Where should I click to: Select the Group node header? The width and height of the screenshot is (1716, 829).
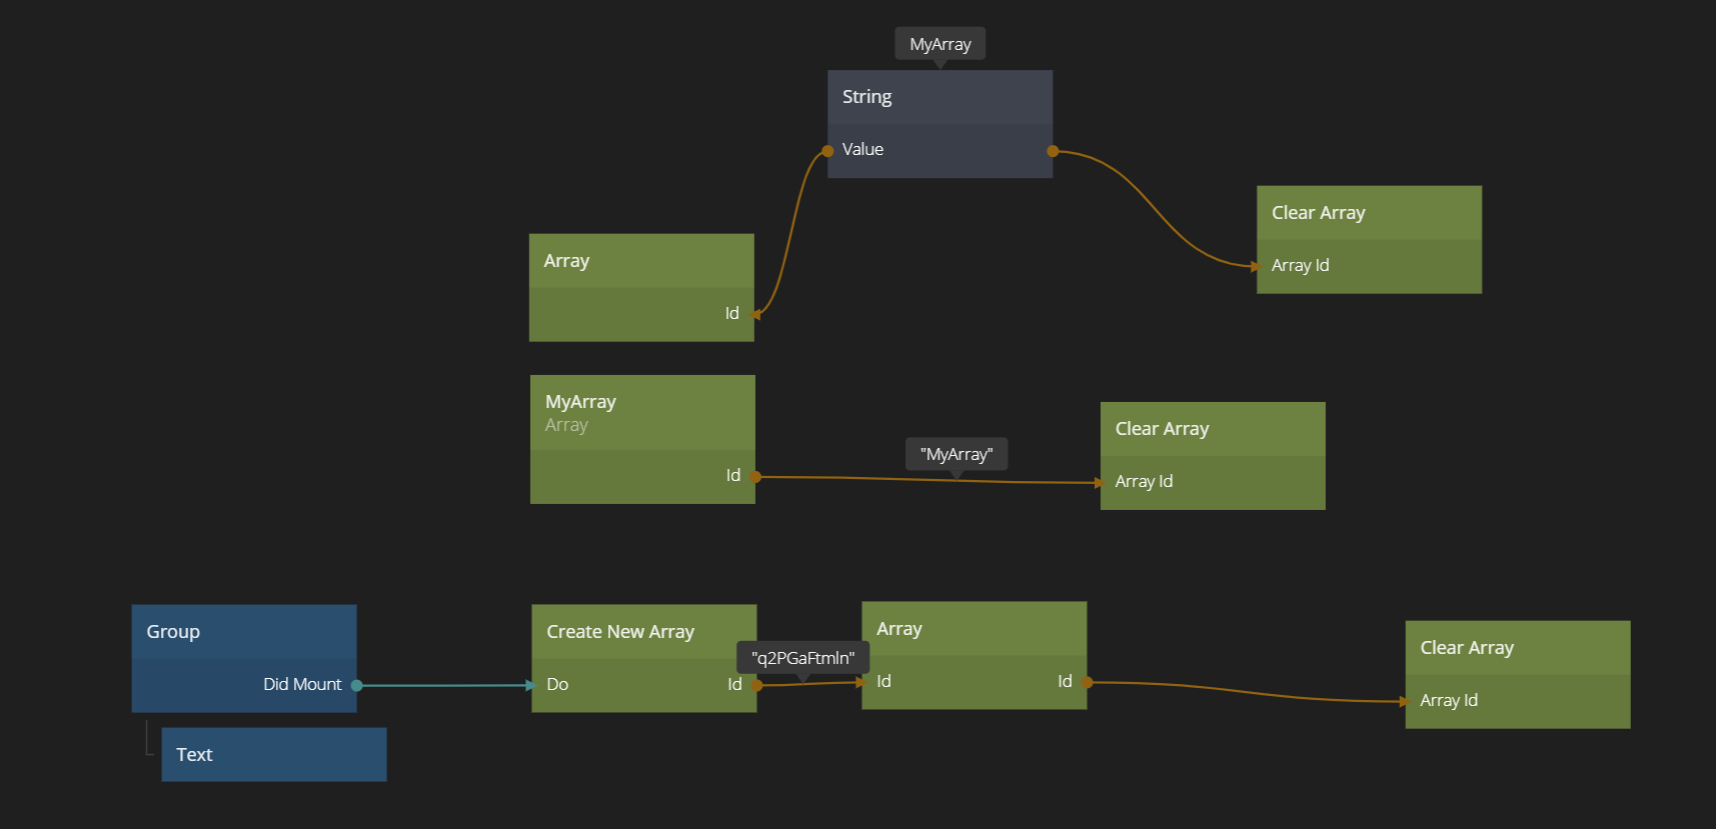coord(243,632)
